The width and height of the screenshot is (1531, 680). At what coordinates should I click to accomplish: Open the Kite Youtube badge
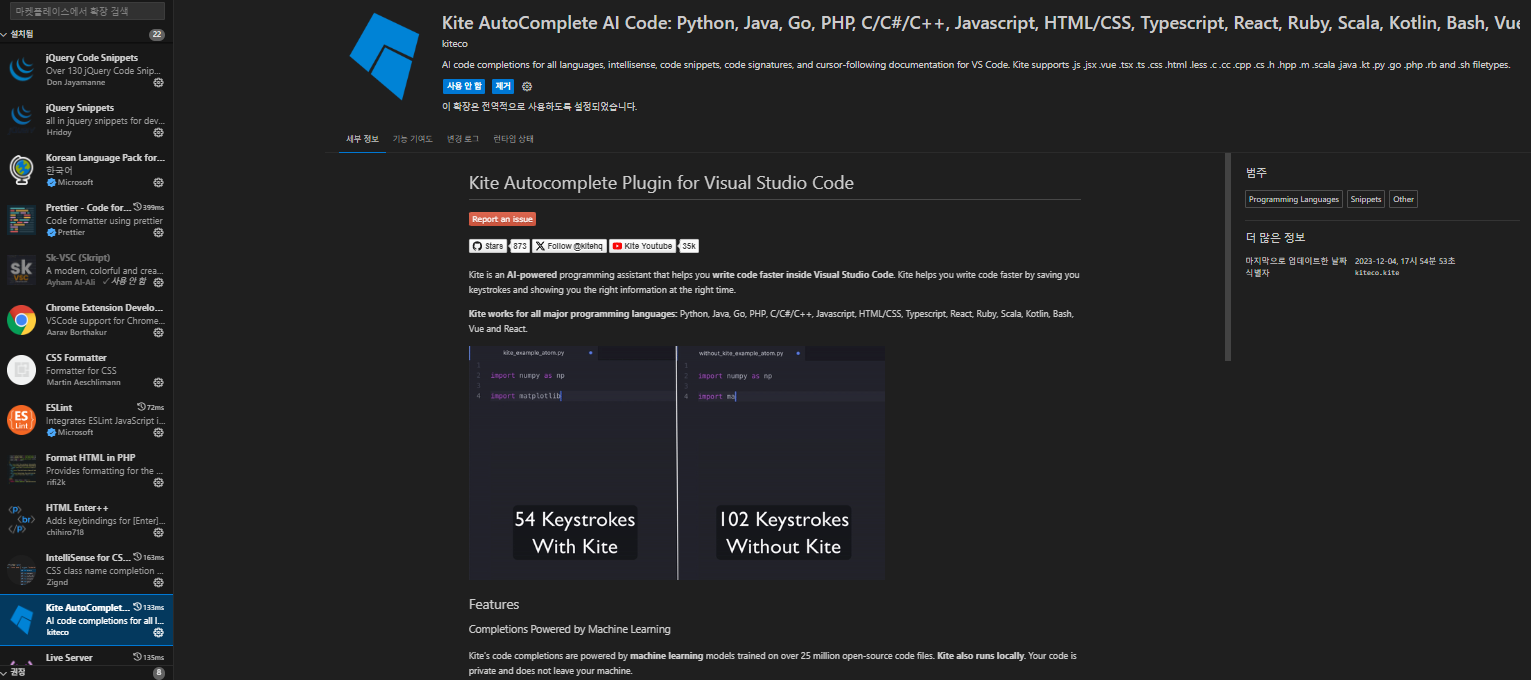[x=643, y=246]
